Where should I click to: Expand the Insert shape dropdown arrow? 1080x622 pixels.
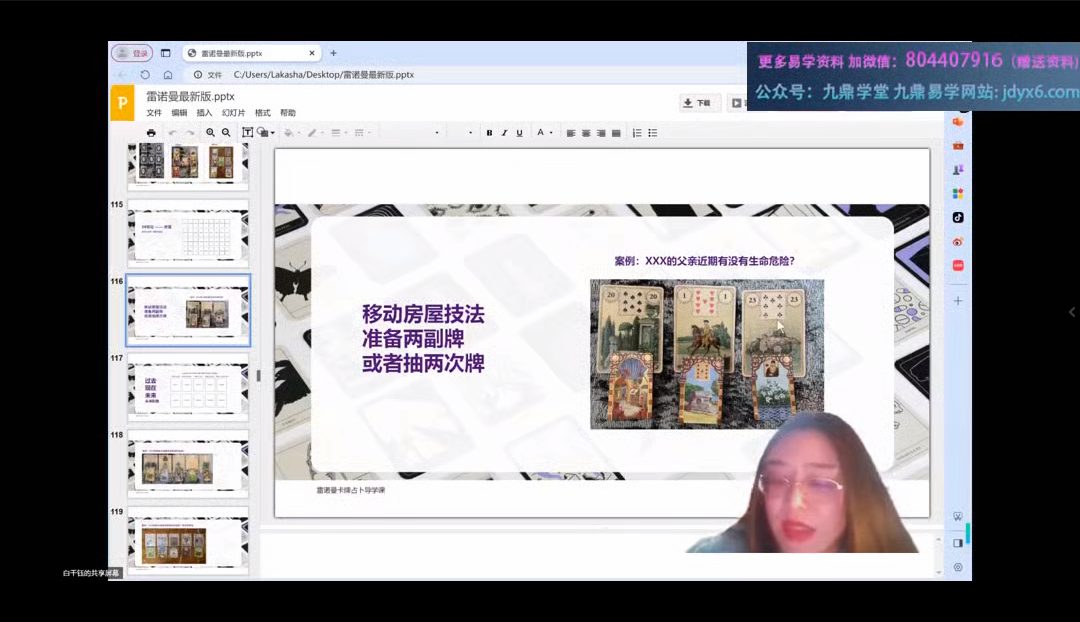272,133
